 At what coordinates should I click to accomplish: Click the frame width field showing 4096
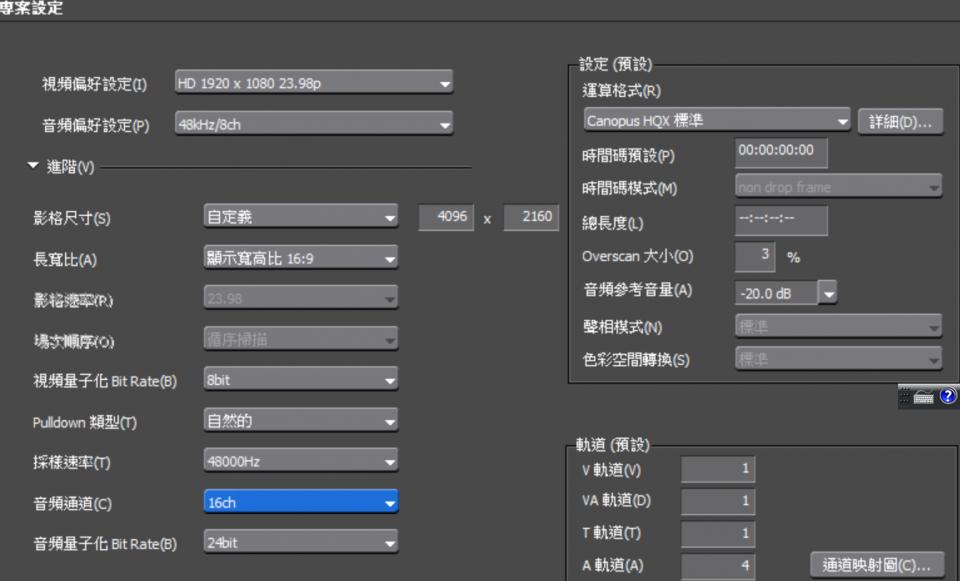click(x=446, y=217)
